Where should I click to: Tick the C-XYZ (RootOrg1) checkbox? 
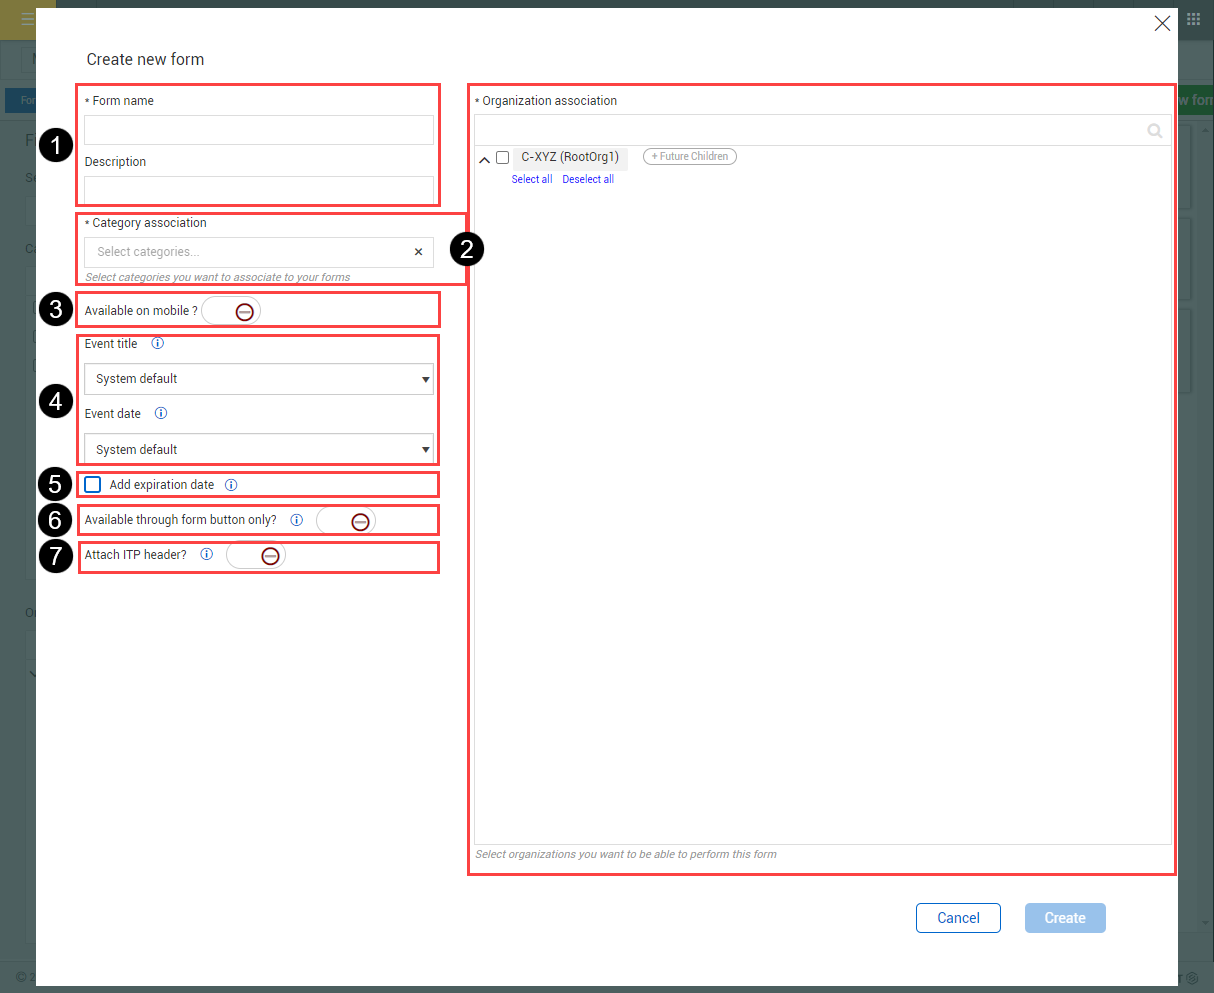pos(503,157)
